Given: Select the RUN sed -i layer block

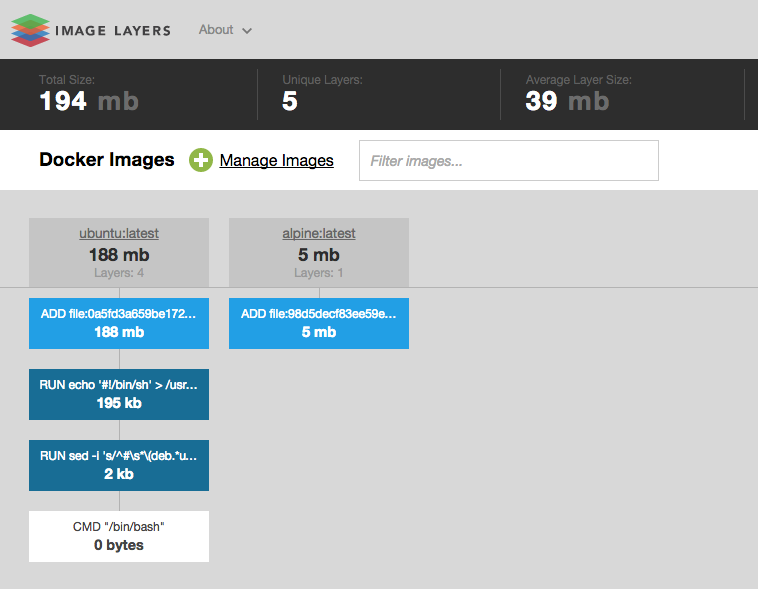Looking at the screenshot, I should tap(119, 465).
